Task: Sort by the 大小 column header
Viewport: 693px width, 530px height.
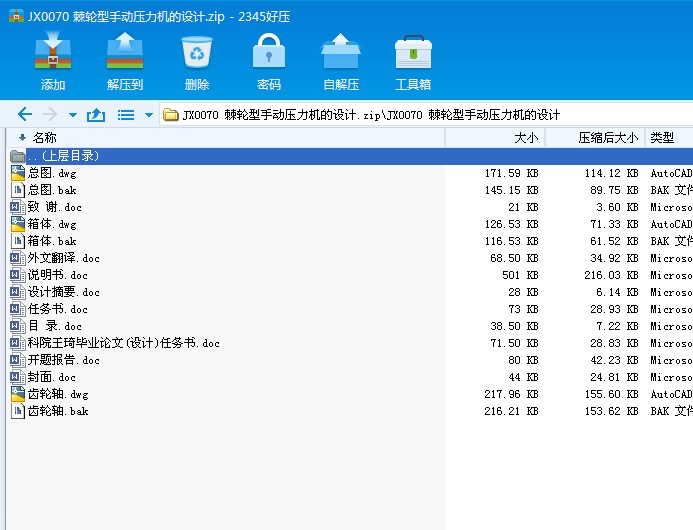Action: [x=495, y=138]
